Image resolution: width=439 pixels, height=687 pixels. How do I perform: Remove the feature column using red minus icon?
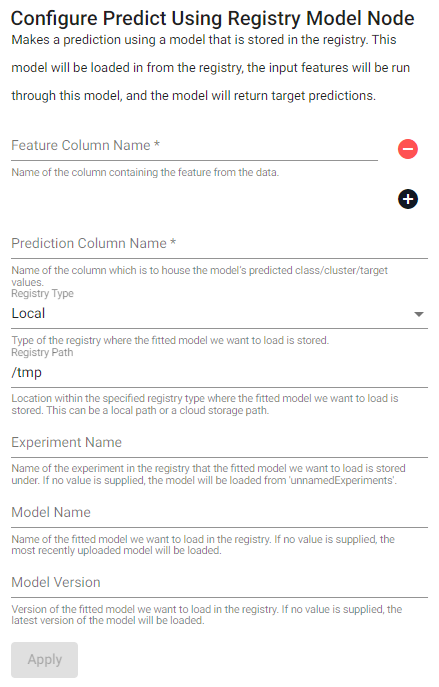pos(407,149)
